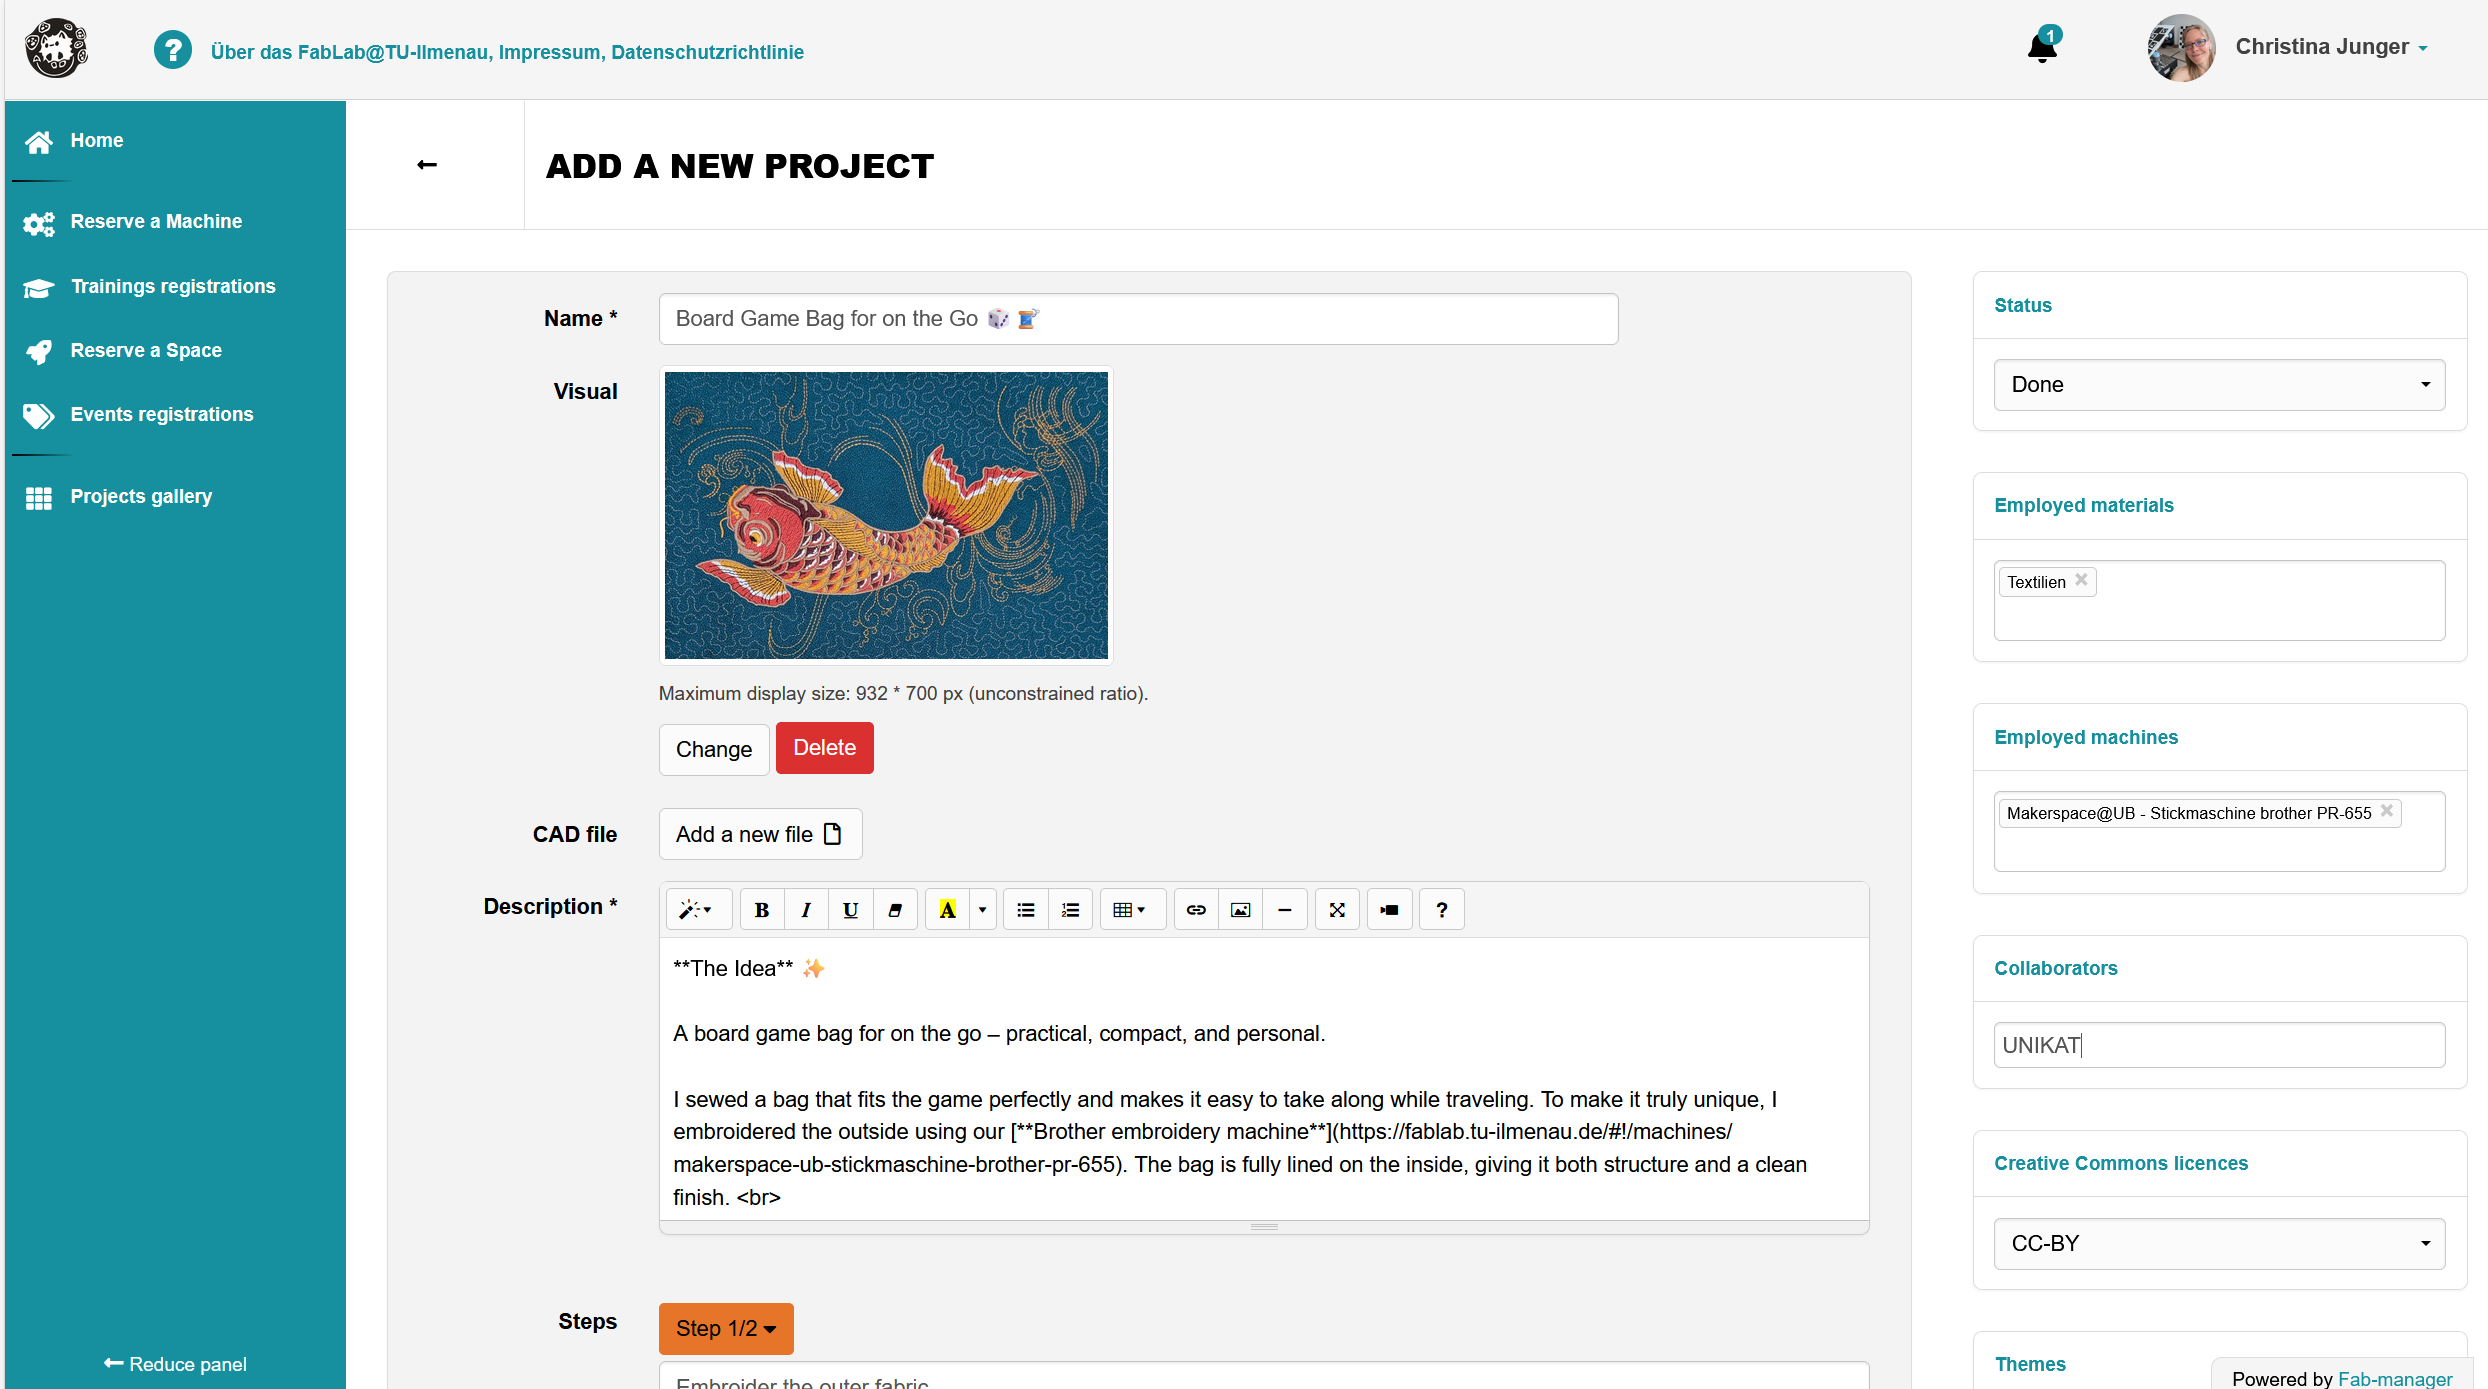Expand the Step 1/2 dropdown
Screen dimensions: 2488x1389
726,1329
